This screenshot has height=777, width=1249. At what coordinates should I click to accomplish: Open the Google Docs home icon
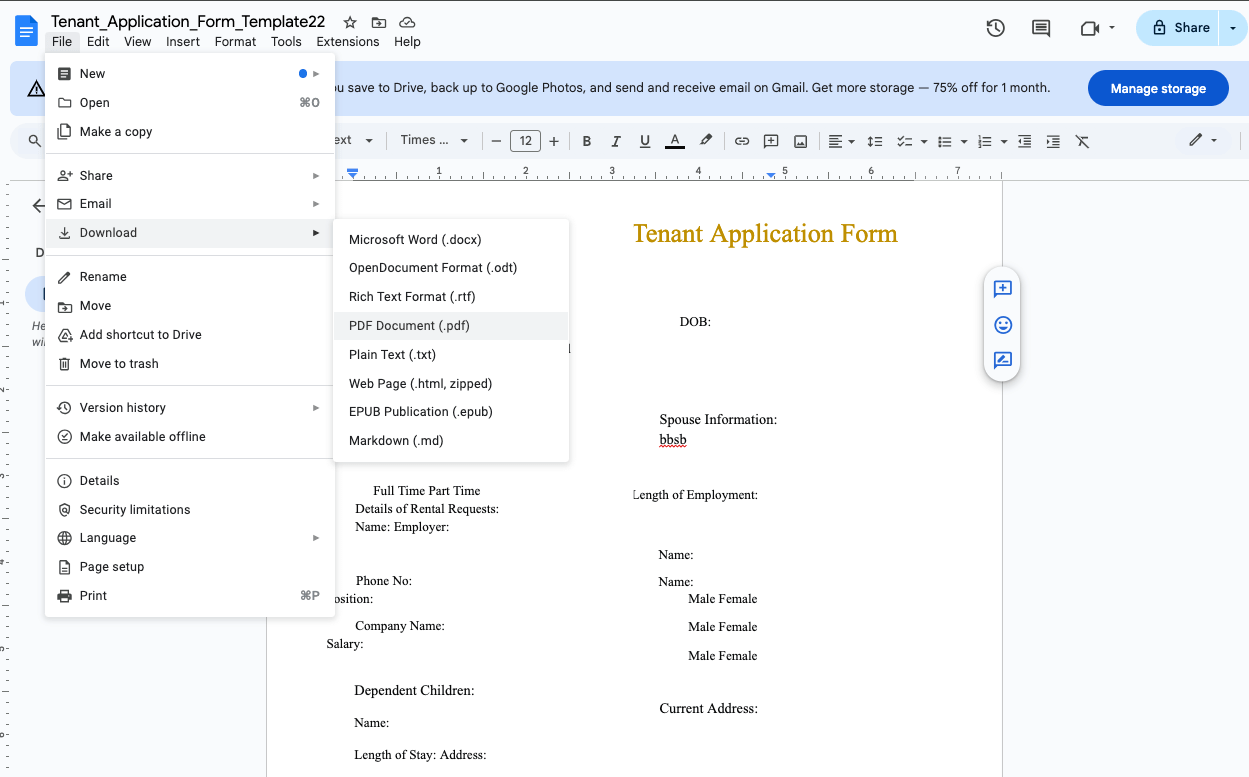pos(26,30)
